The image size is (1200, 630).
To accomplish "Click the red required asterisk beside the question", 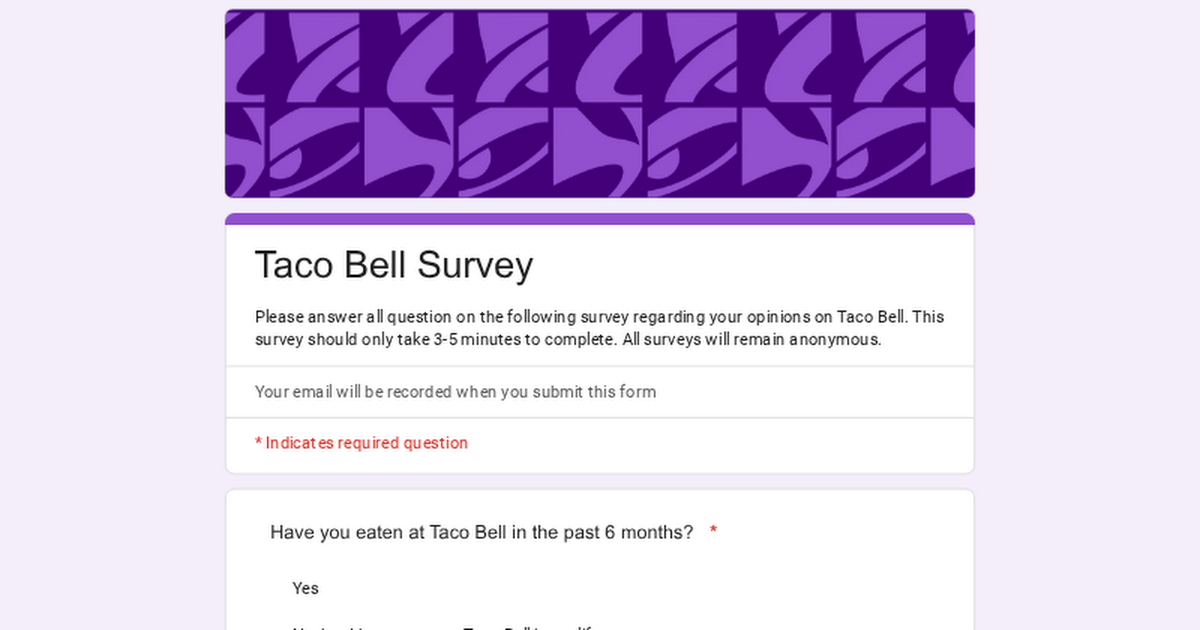I will pos(713,531).
